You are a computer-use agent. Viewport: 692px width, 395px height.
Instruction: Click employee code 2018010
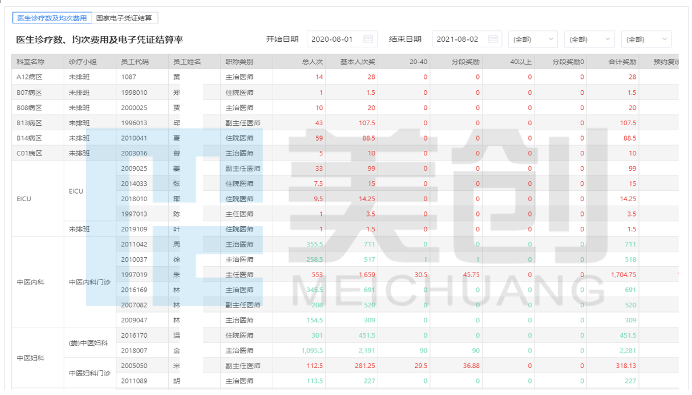coord(134,199)
